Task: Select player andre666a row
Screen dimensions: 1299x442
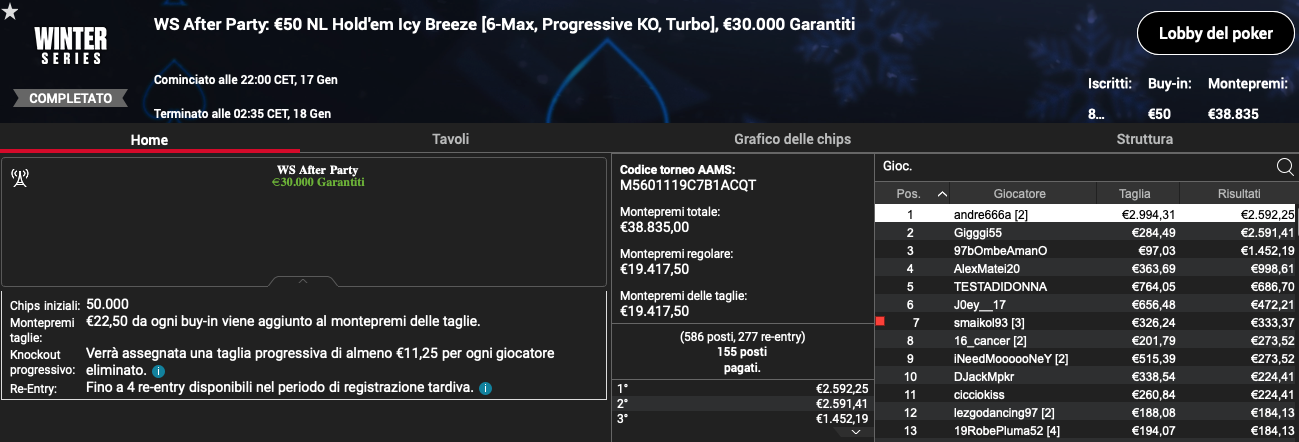Action: coord(1087,214)
